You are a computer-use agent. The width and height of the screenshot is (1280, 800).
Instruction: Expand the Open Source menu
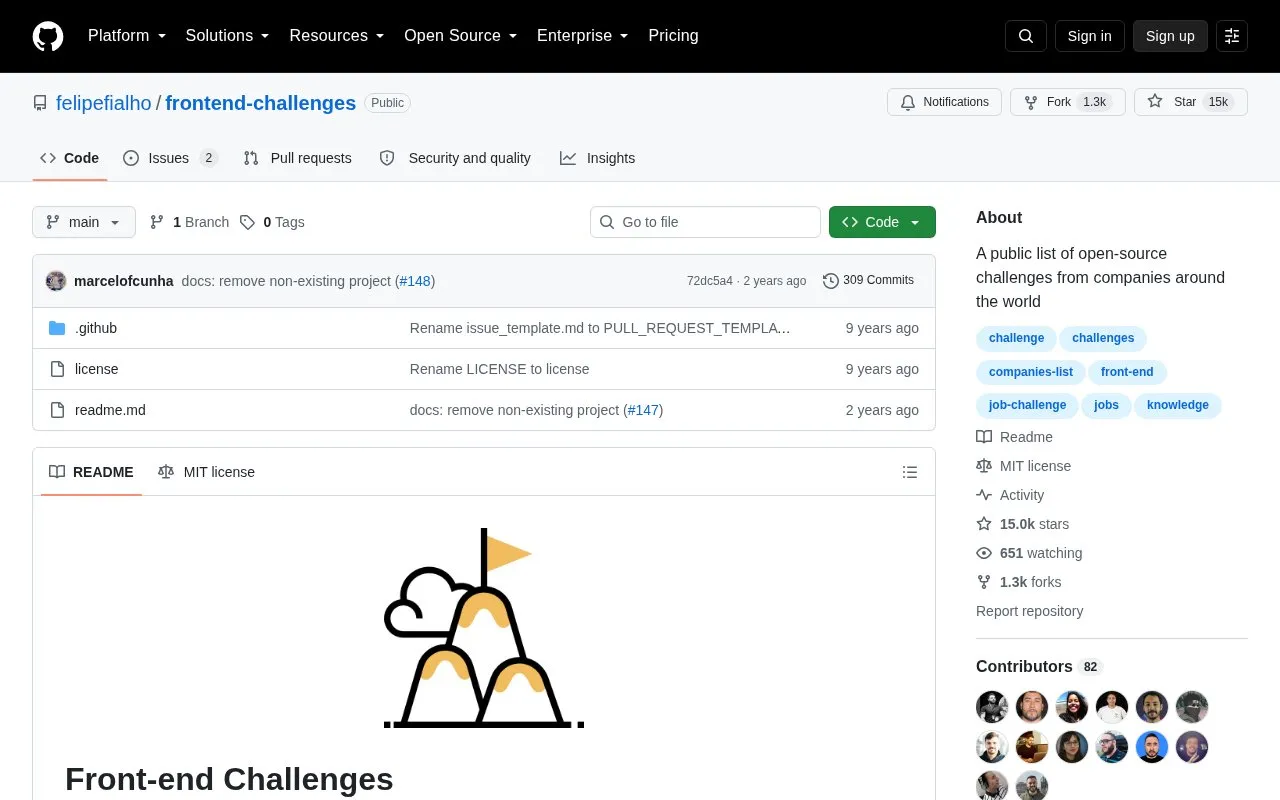point(461,36)
